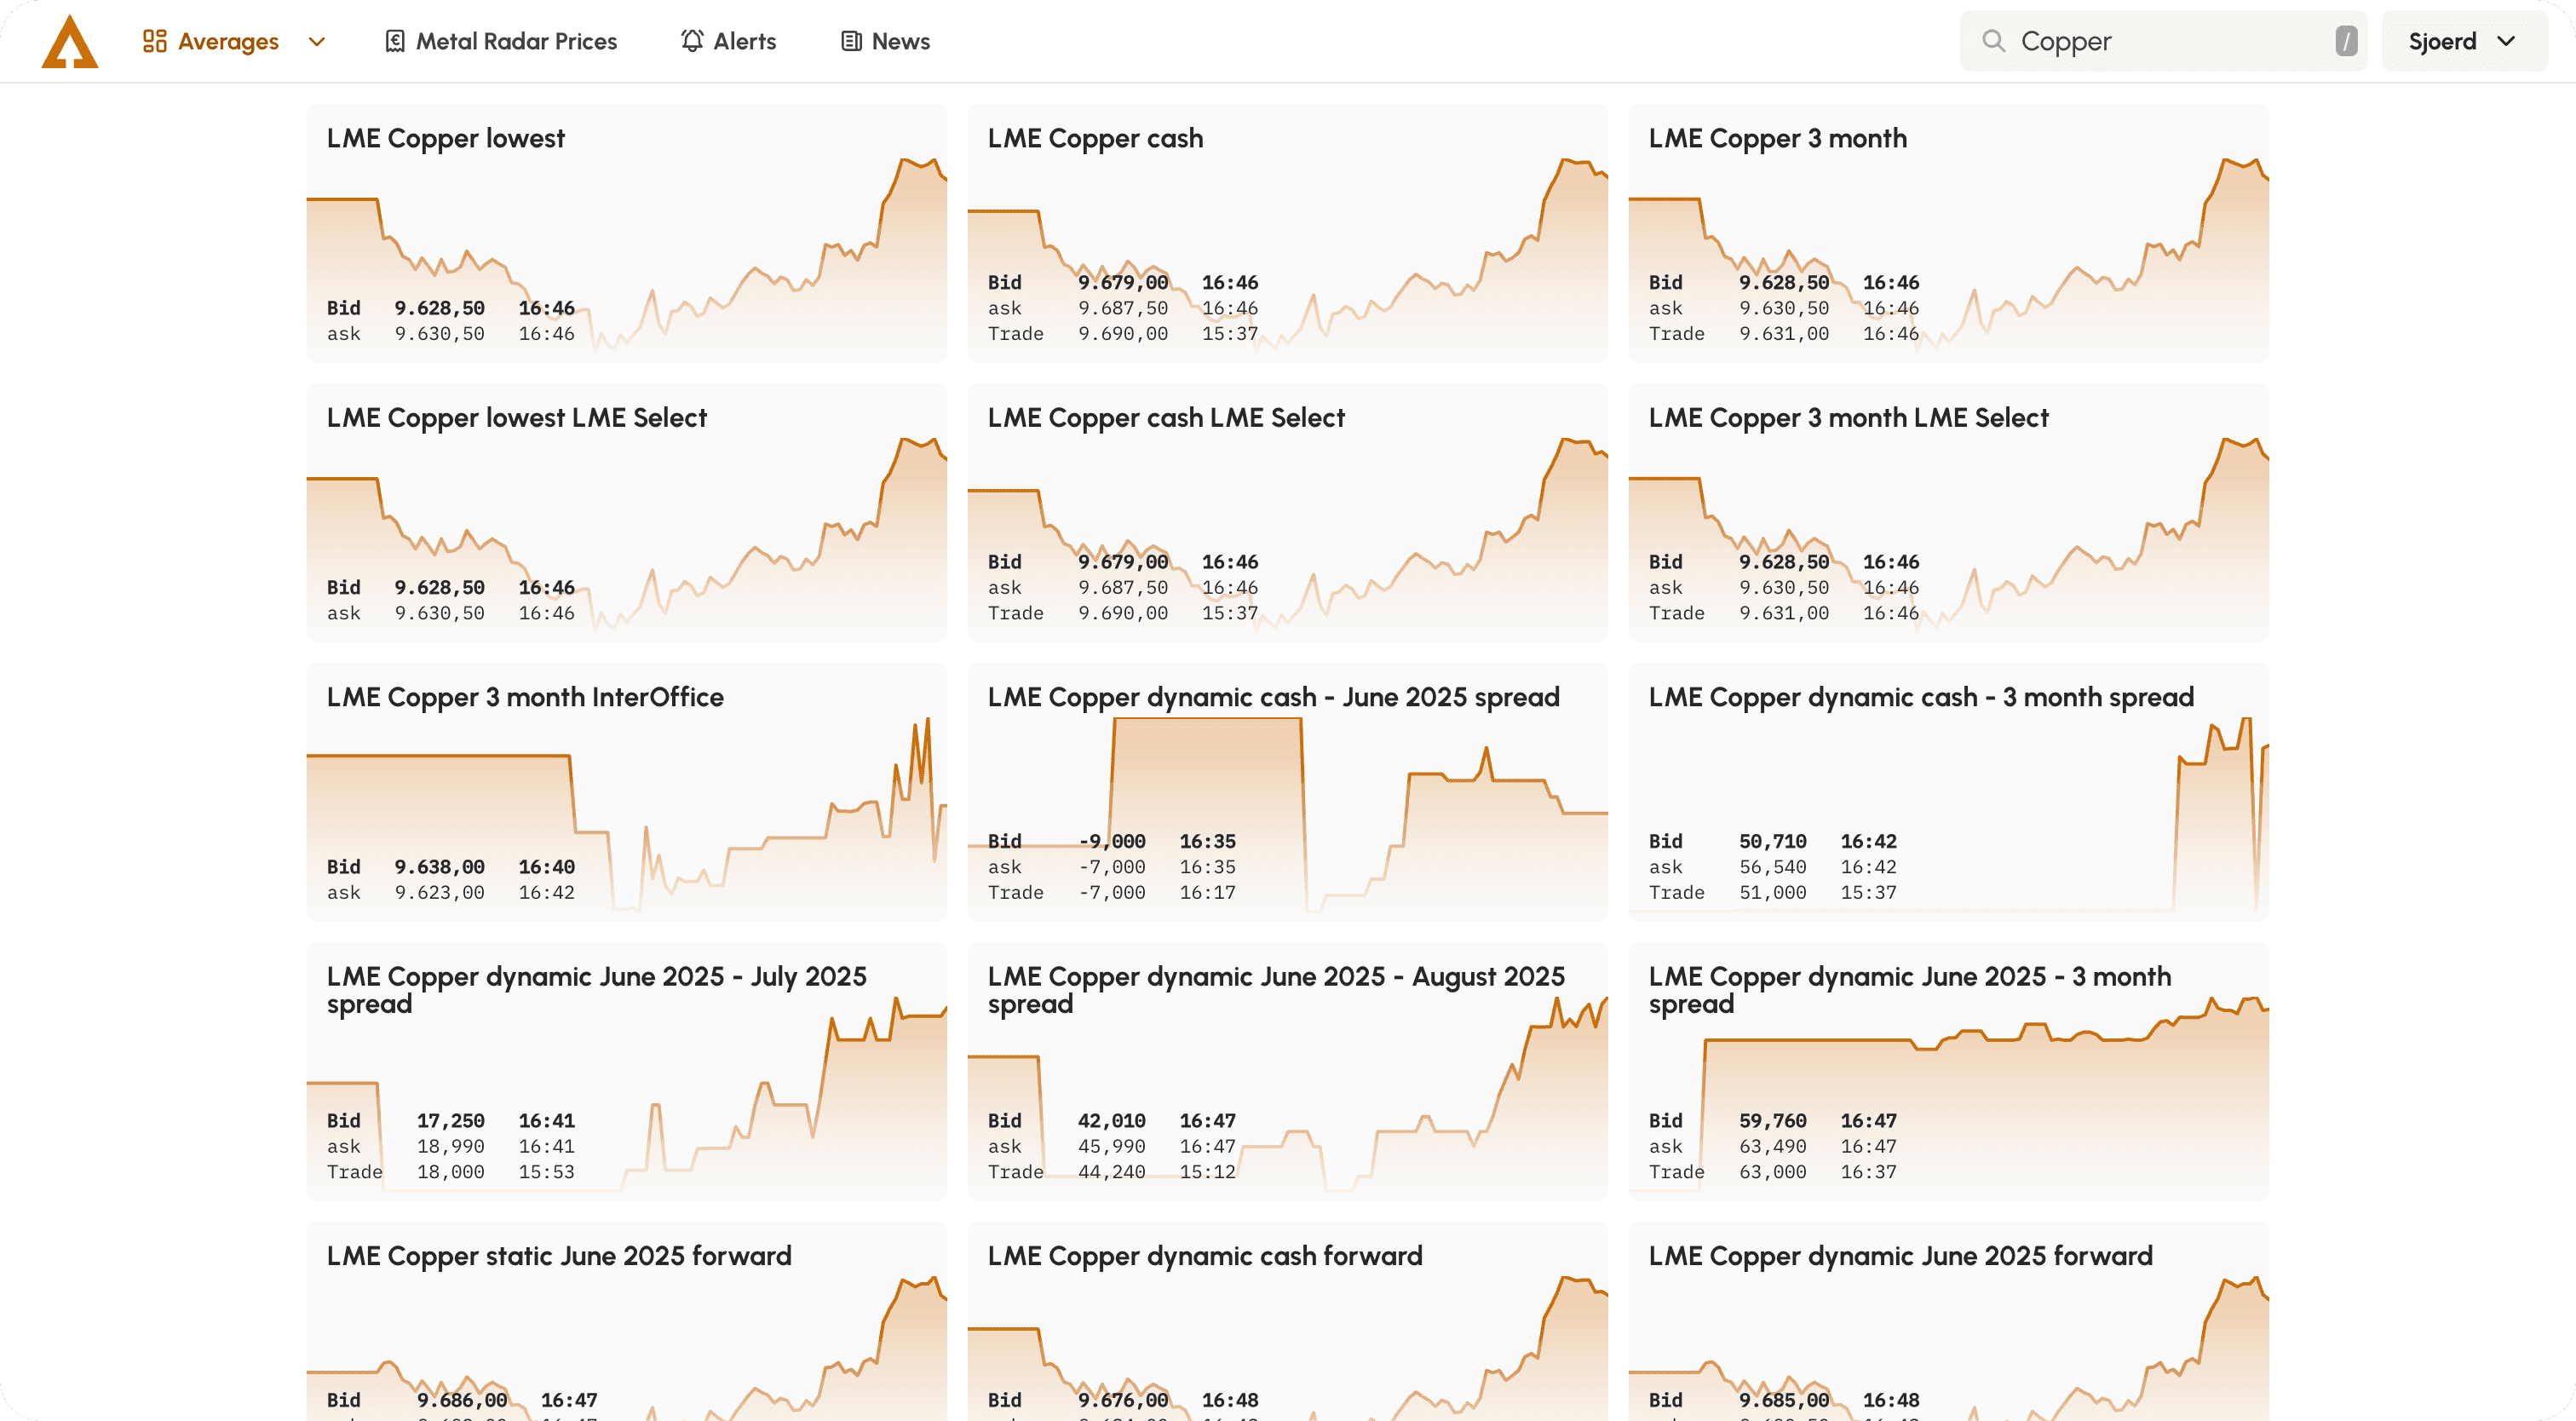Click the Metal Radar Prices euro icon
The image size is (2576, 1421).
(x=395, y=41)
